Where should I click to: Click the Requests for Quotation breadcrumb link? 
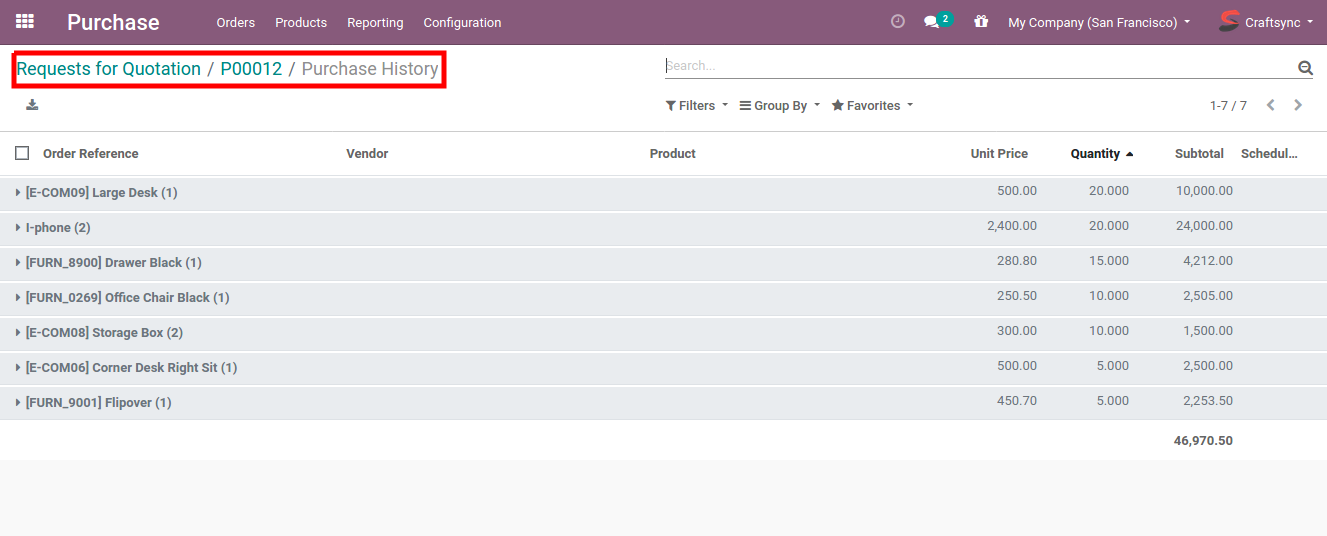[x=108, y=69]
